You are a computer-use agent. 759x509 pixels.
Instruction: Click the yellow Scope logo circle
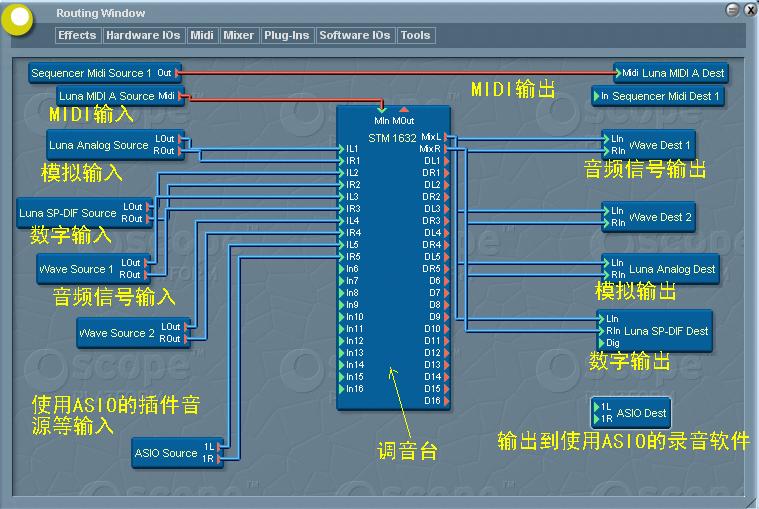pos(17,19)
